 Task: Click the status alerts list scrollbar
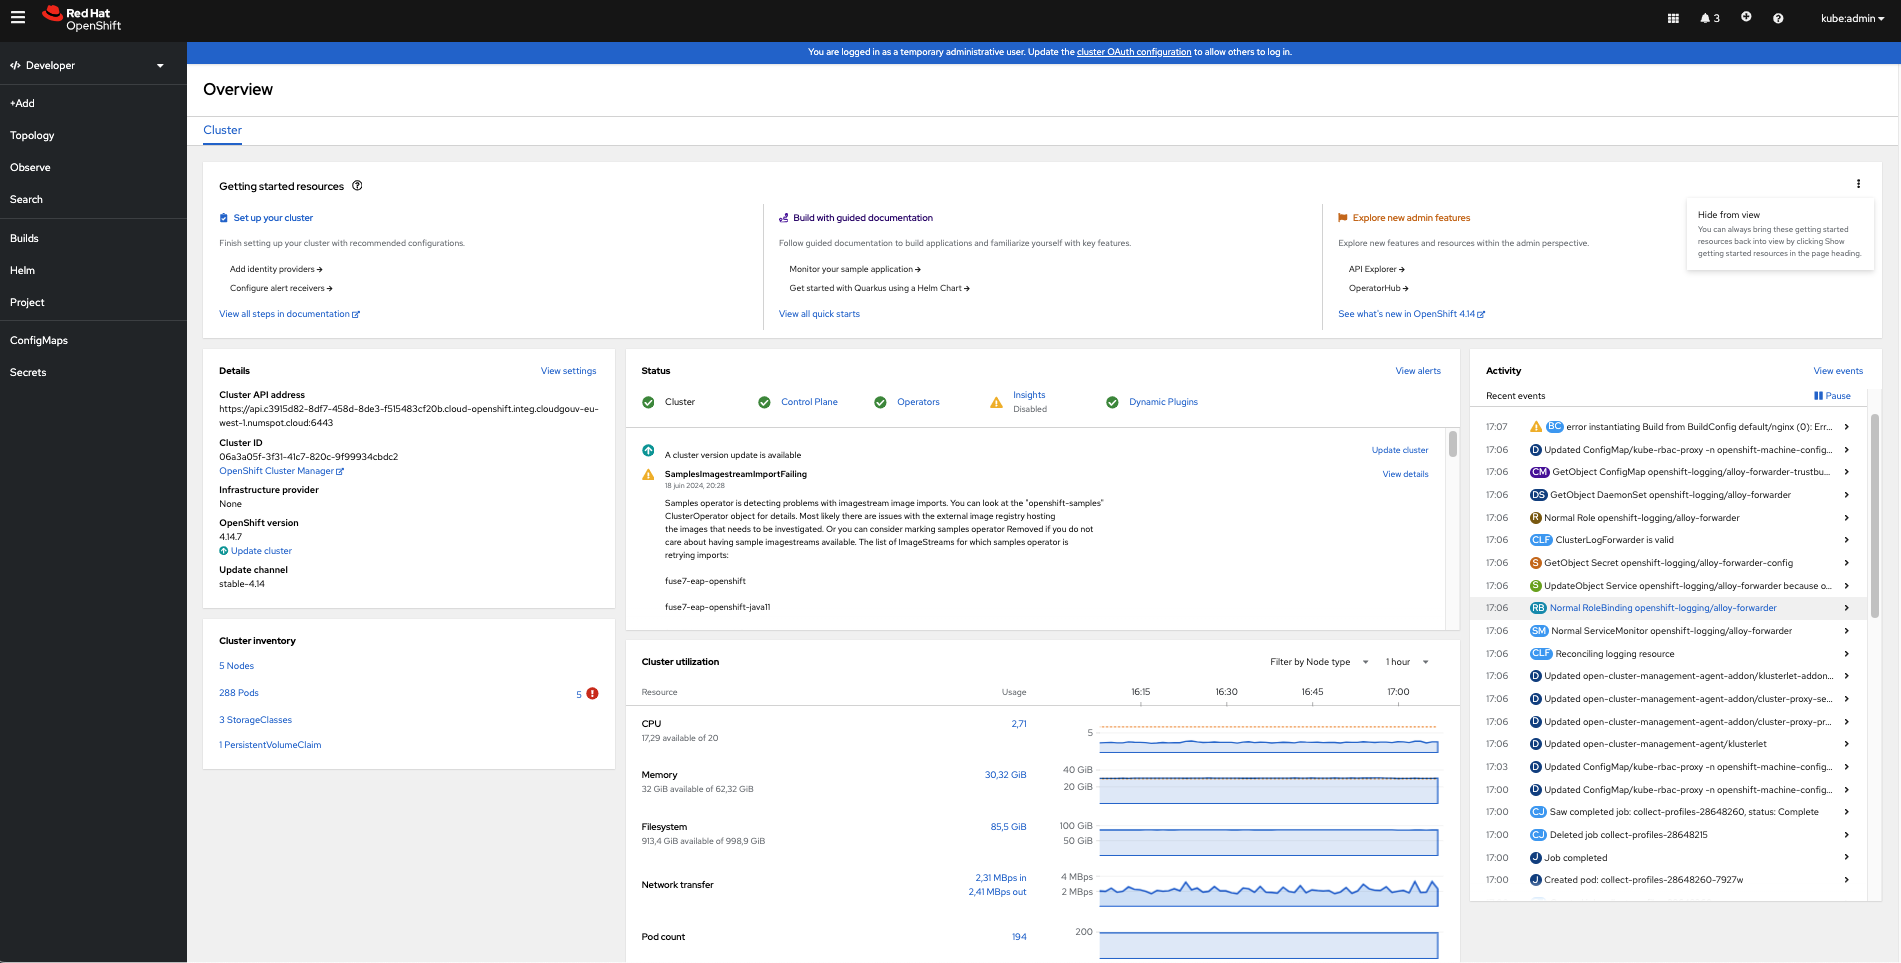[x=1453, y=444]
